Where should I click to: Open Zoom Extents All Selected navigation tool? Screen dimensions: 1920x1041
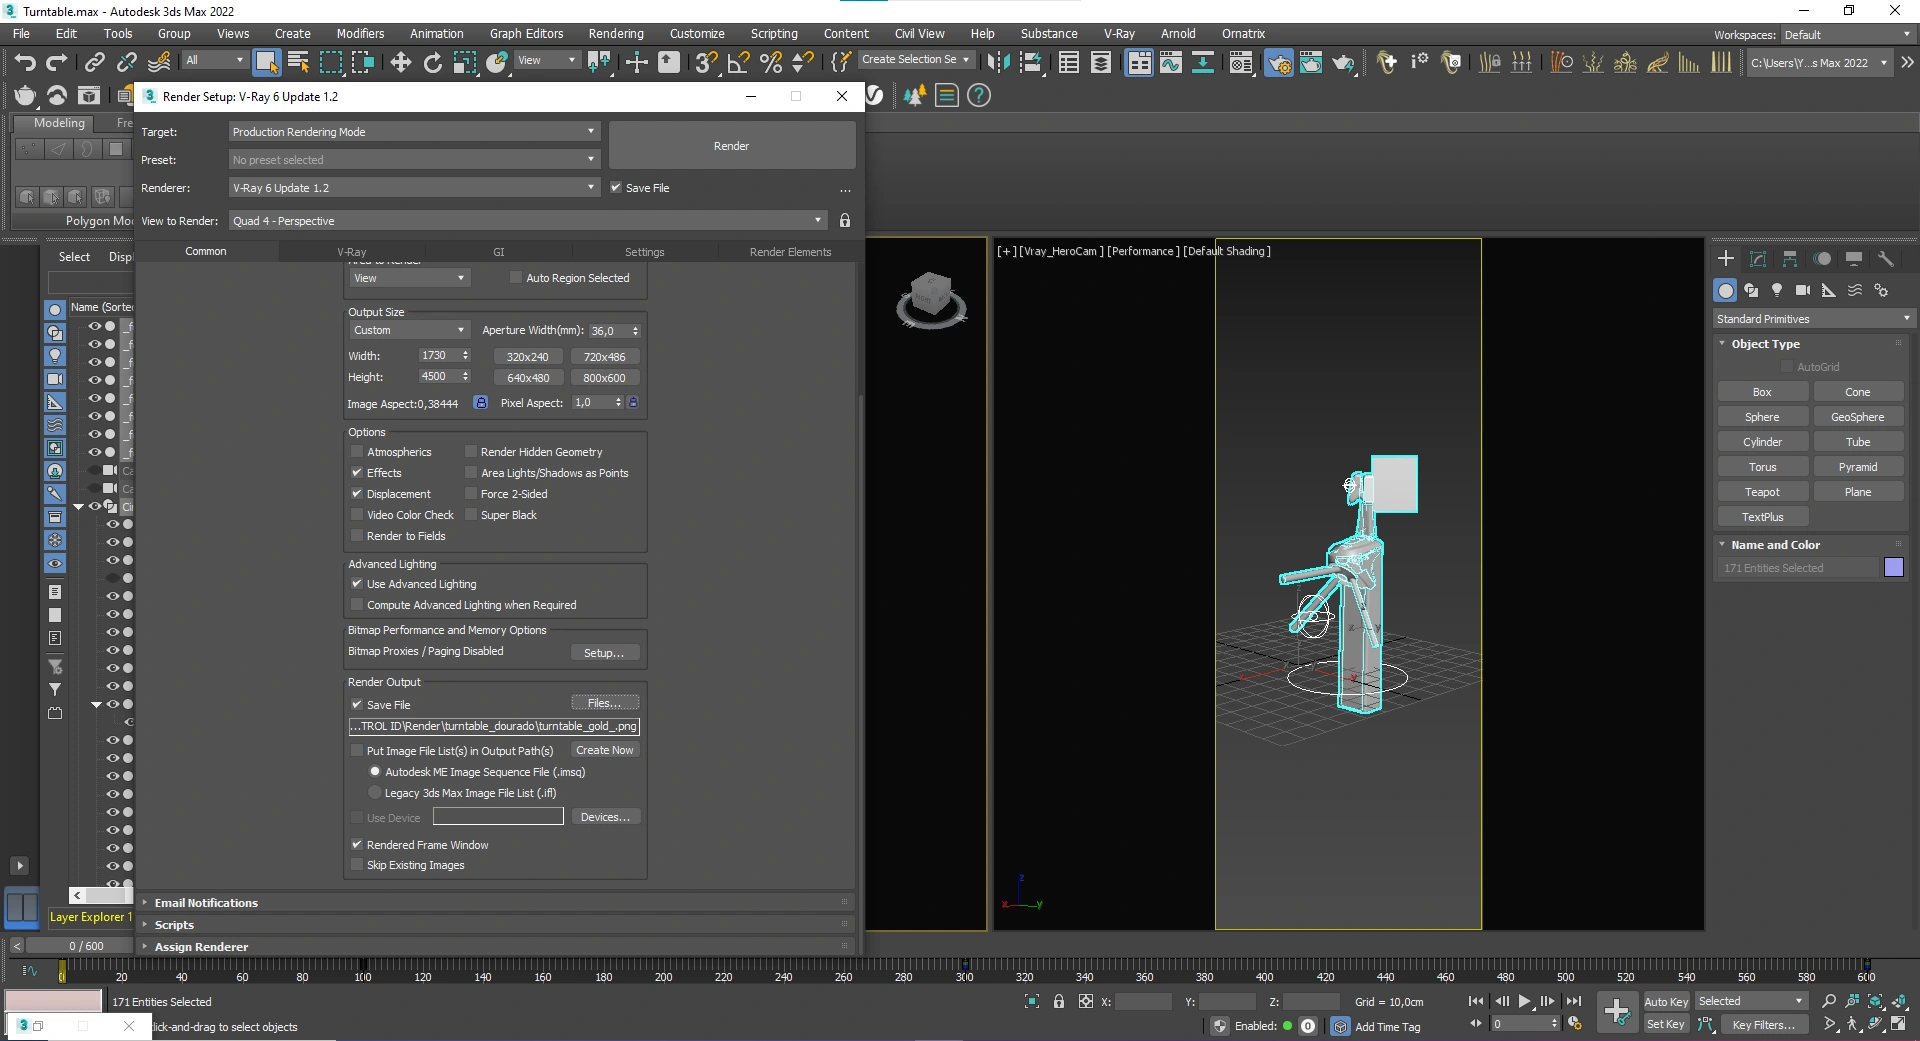pos(1898,1001)
